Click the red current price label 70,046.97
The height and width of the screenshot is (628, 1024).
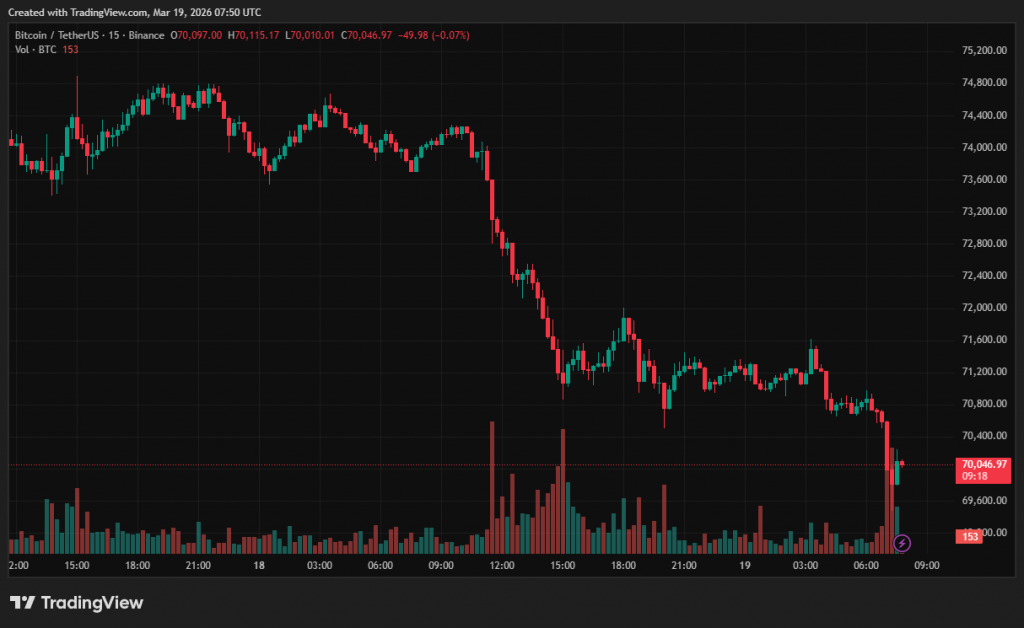(x=981, y=465)
